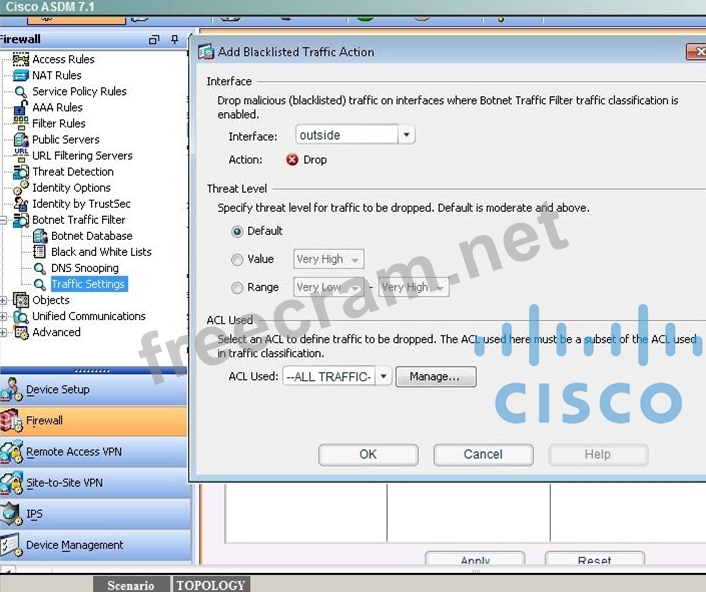Open the Interface dropdown showing outside
The width and height of the screenshot is (706, 592).
point(406,135)
